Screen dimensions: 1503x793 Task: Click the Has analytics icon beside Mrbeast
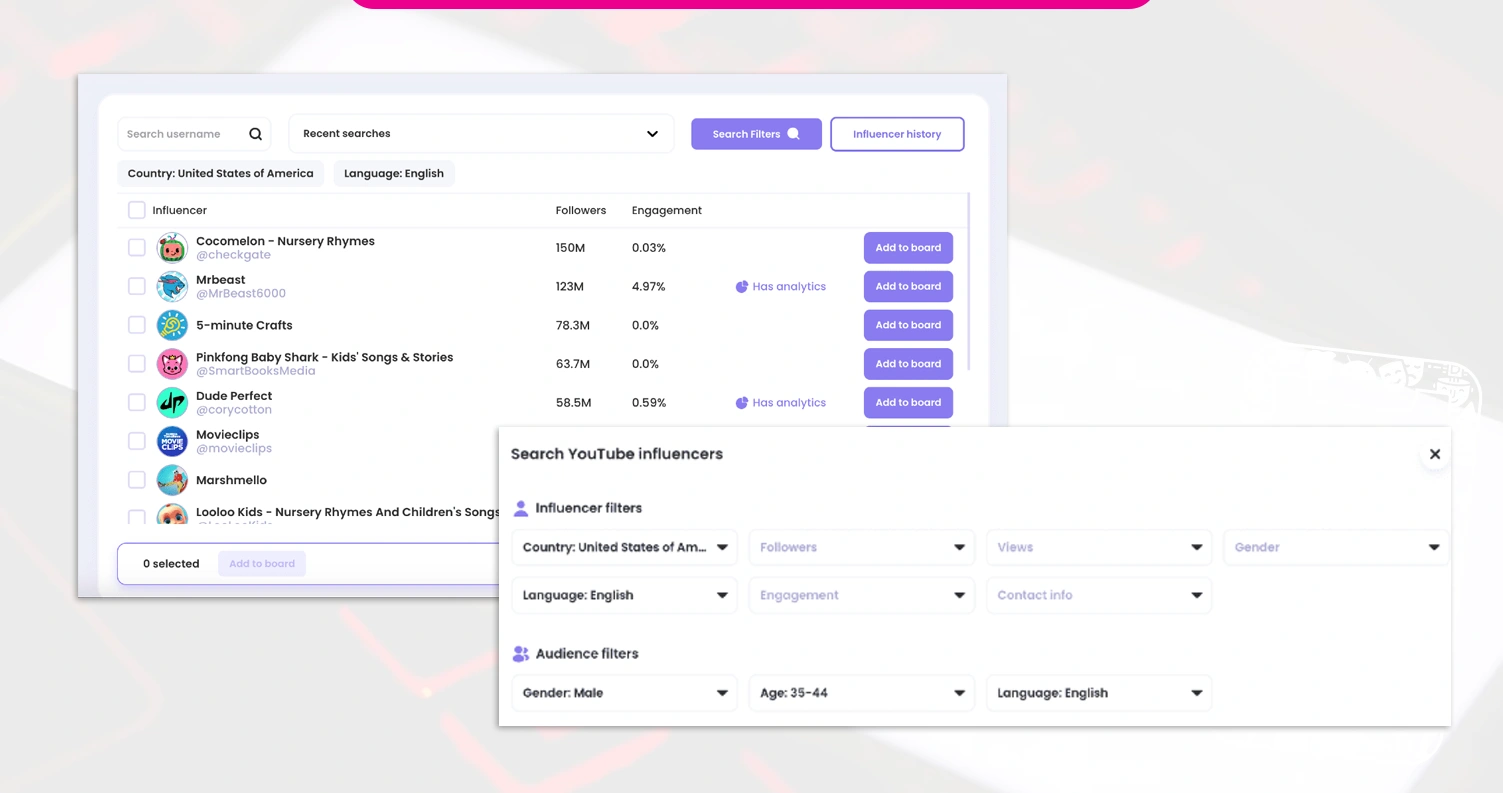[741, 286]
